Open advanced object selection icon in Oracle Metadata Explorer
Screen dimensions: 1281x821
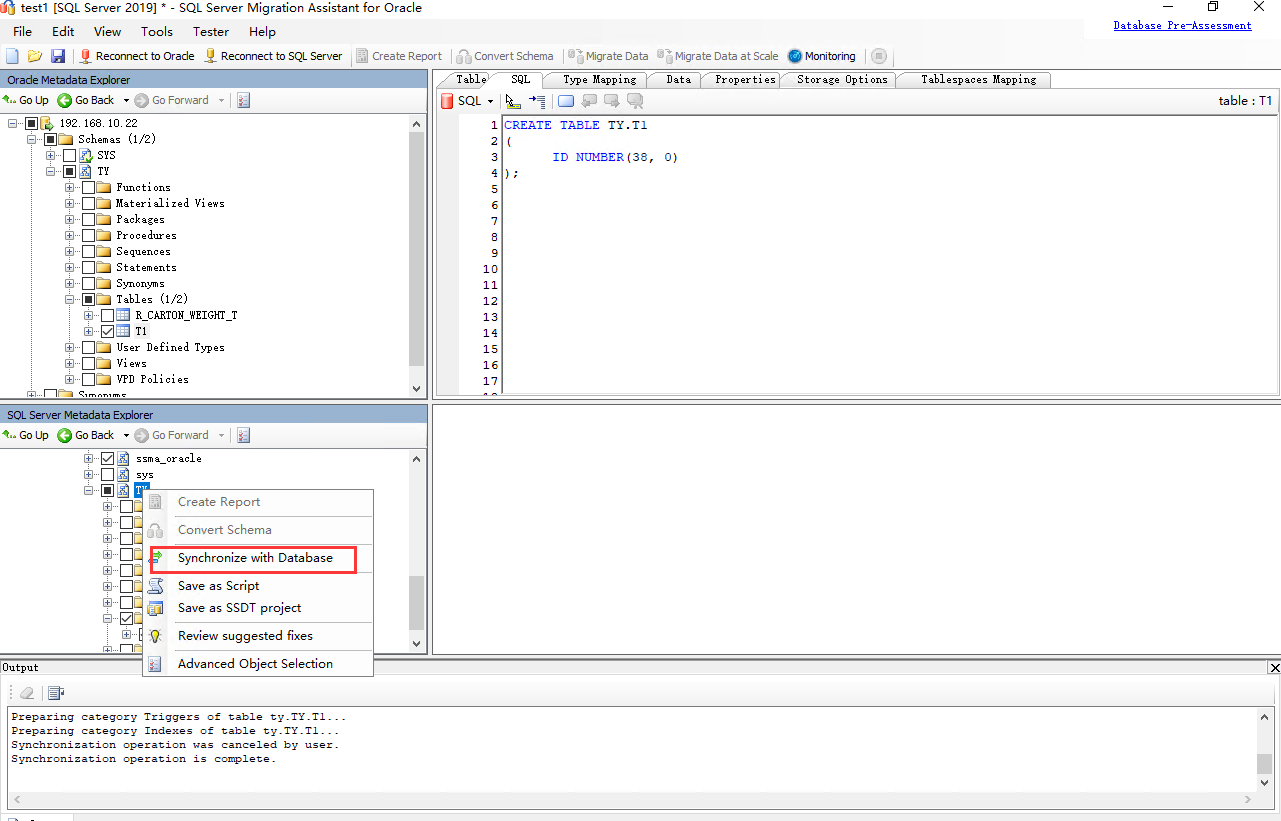(x=243, y=100)
